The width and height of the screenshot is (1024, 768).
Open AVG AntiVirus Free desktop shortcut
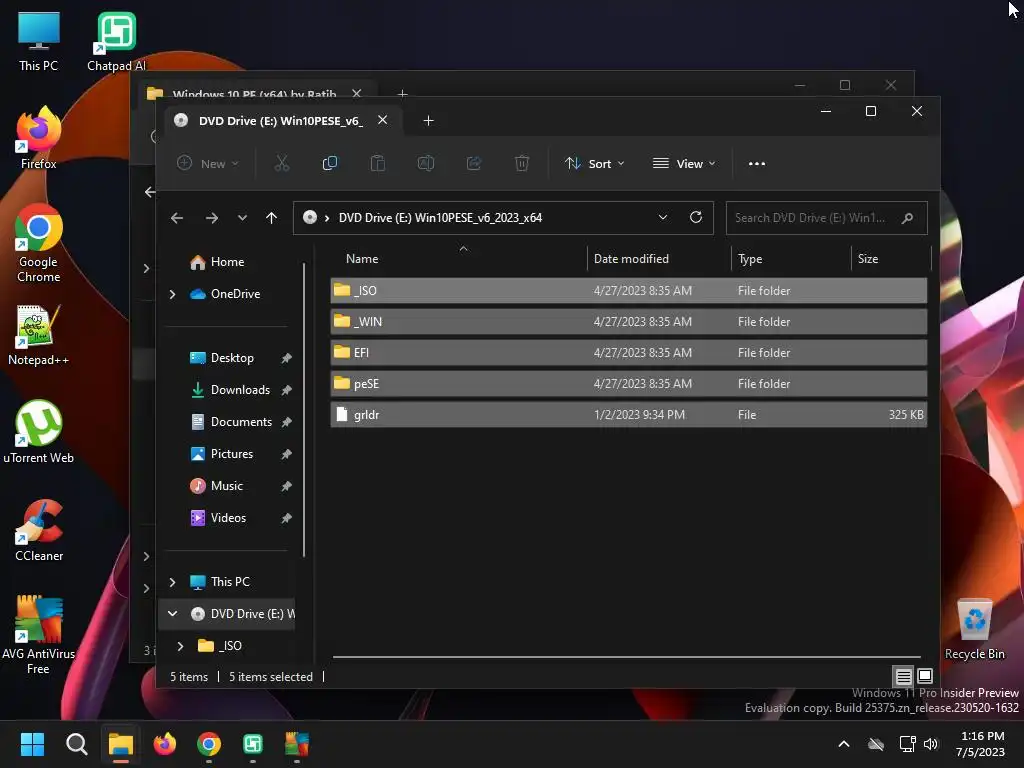(x=39, y=635)
